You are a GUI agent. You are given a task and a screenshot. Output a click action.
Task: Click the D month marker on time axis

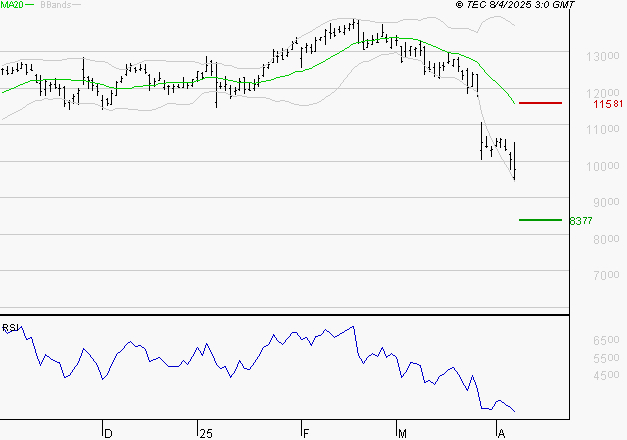108,434
